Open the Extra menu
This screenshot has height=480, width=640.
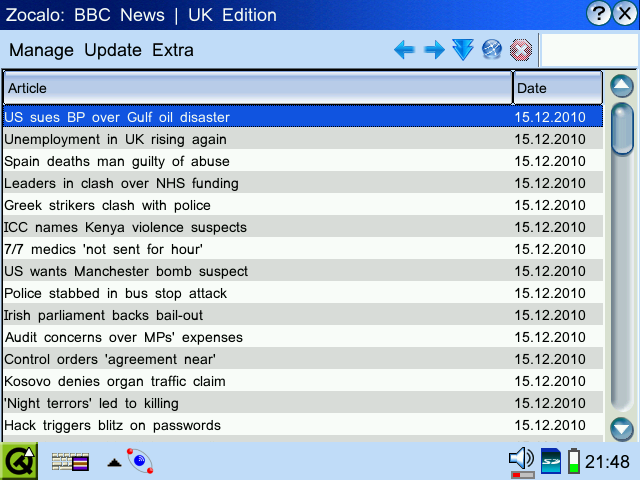pos(173,51)
